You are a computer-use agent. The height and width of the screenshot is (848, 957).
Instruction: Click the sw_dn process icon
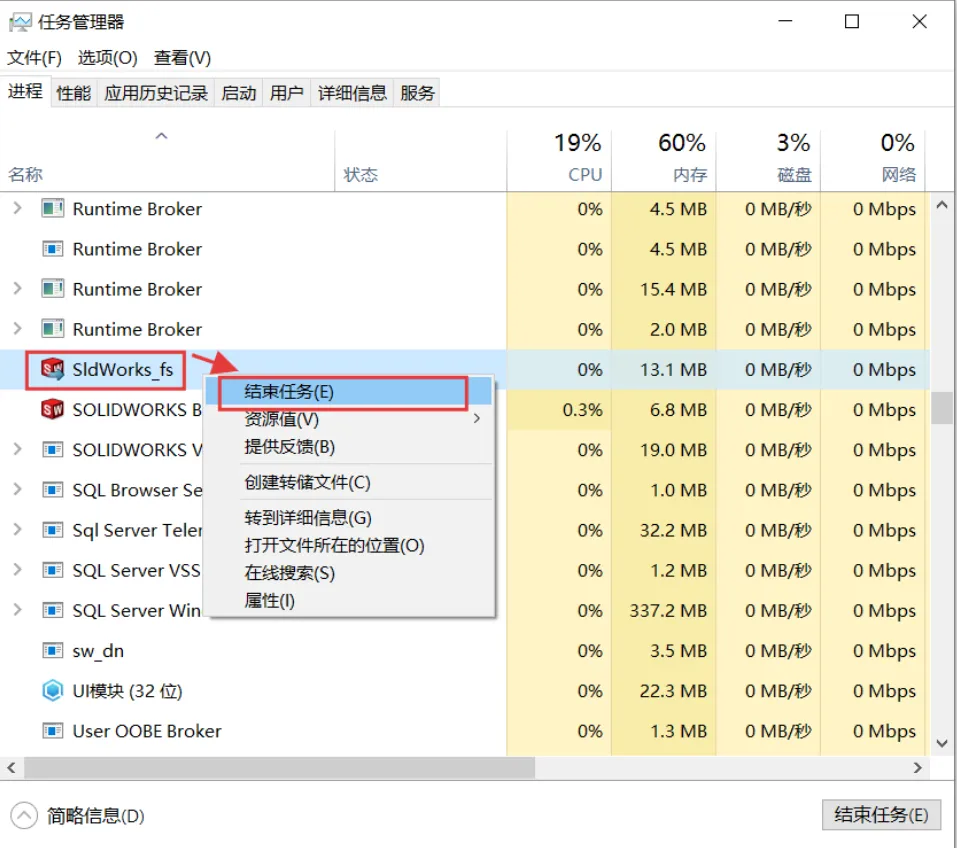[x=52, y=651]
